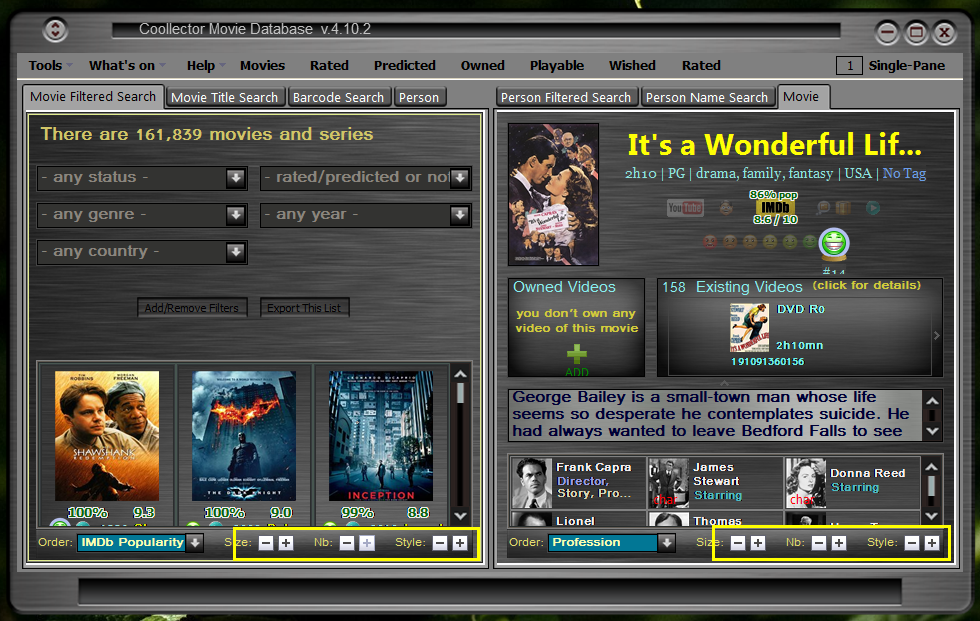The image size is (980, 621).
Task: Click the Movies menu item
Action: (x=262, y=66)
